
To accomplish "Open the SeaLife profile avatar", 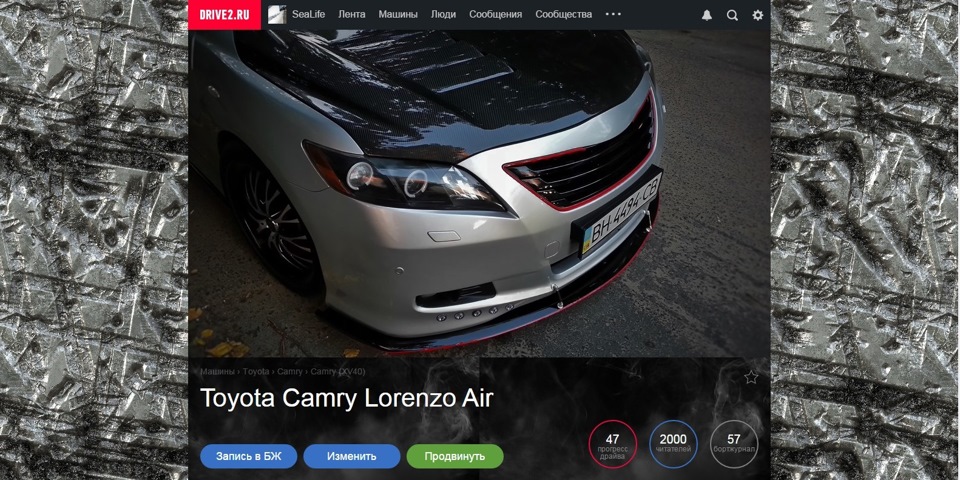I will (x=277, y=15).
